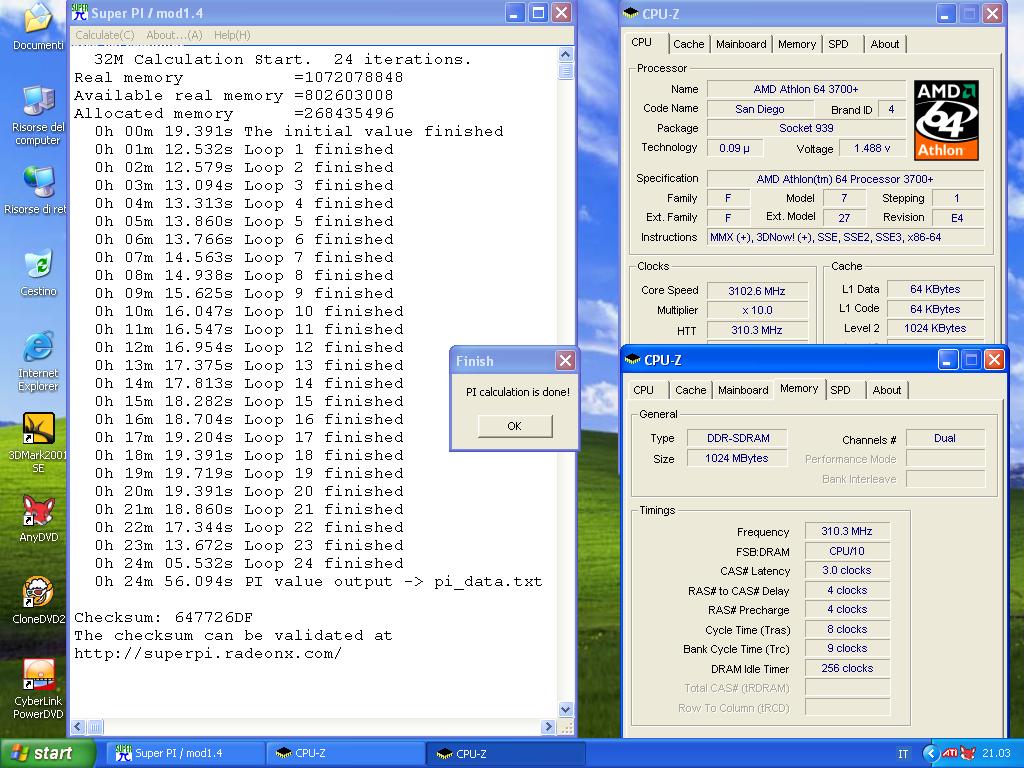Click the Voltage 1.488 v field

coord(872,148)
